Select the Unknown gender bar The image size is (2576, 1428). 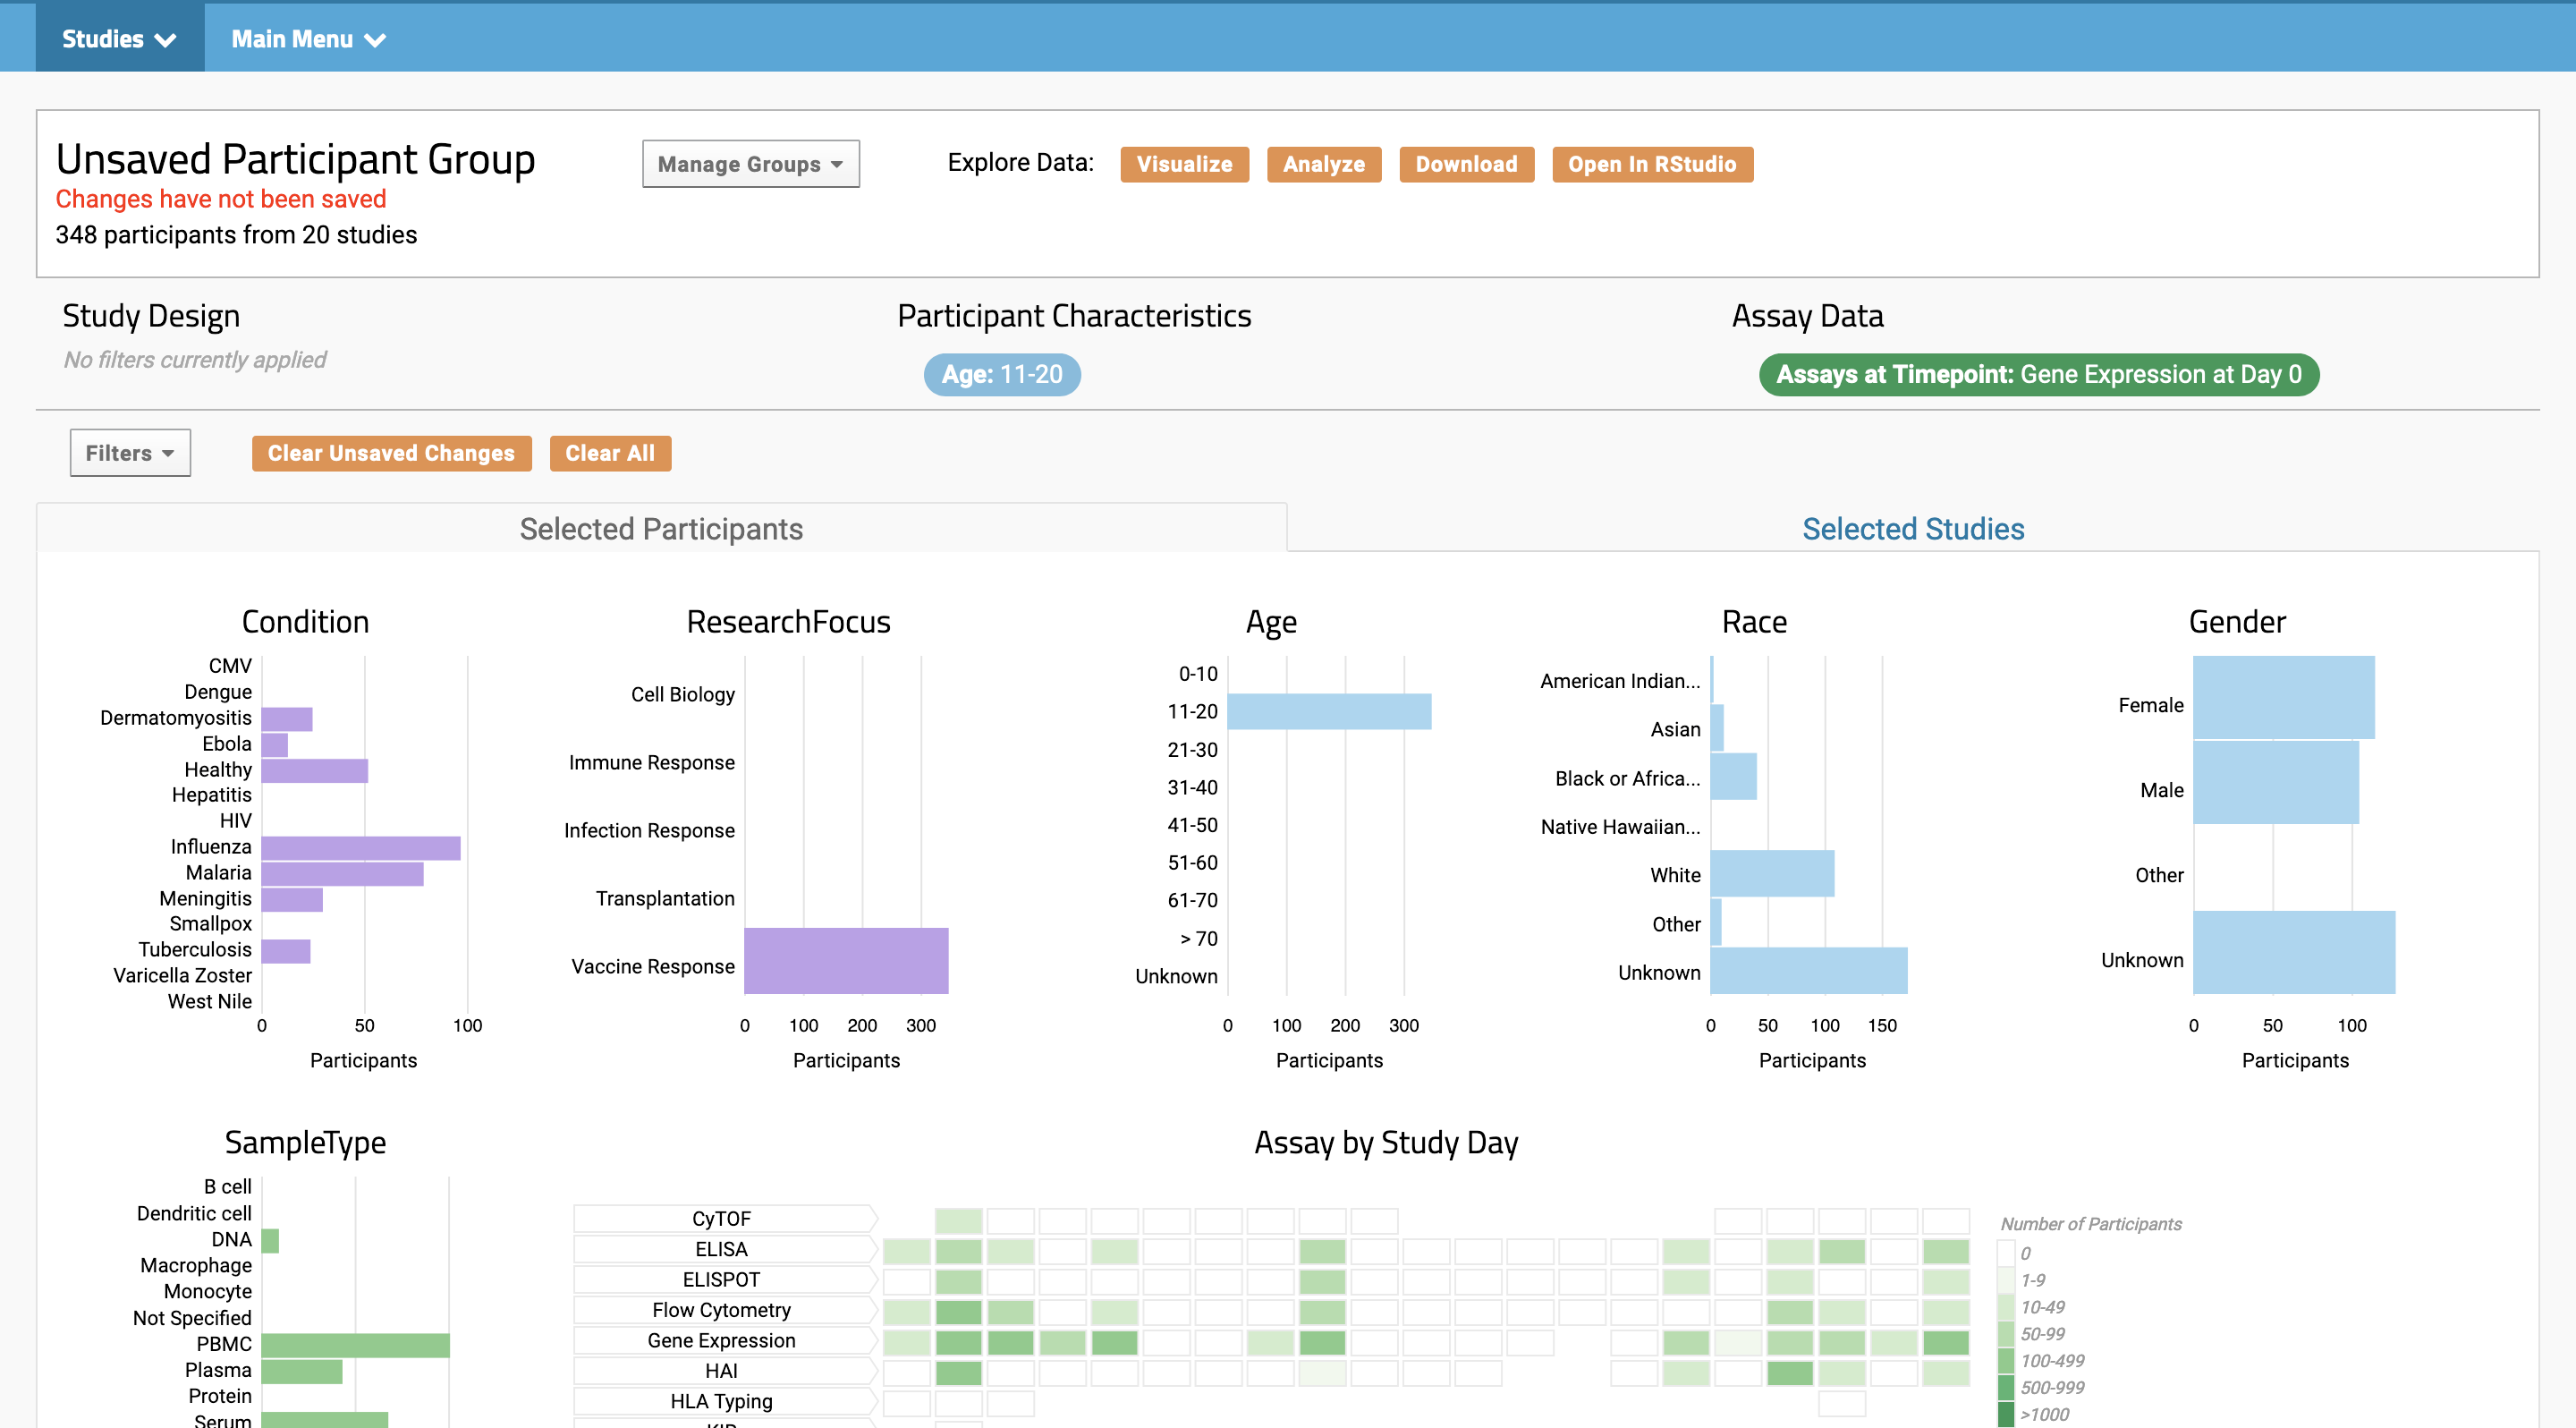tap(2293, 952)
